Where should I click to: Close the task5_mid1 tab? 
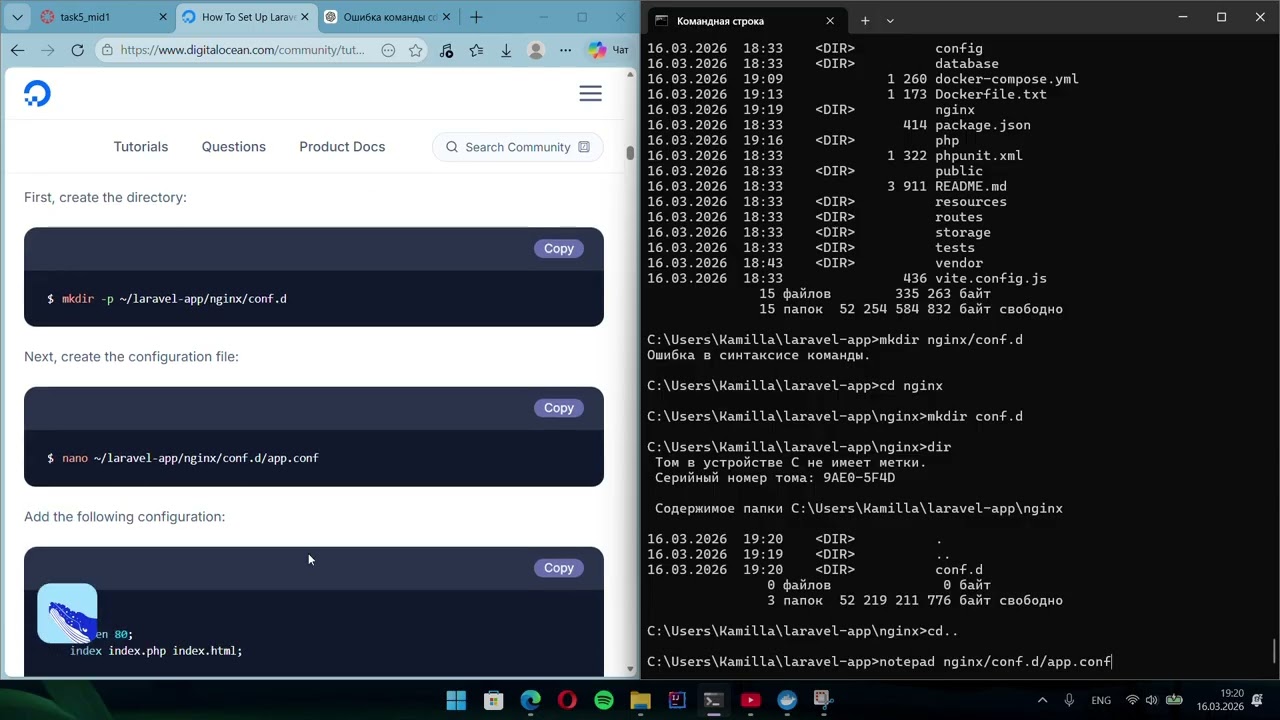(x=164, y=17)
